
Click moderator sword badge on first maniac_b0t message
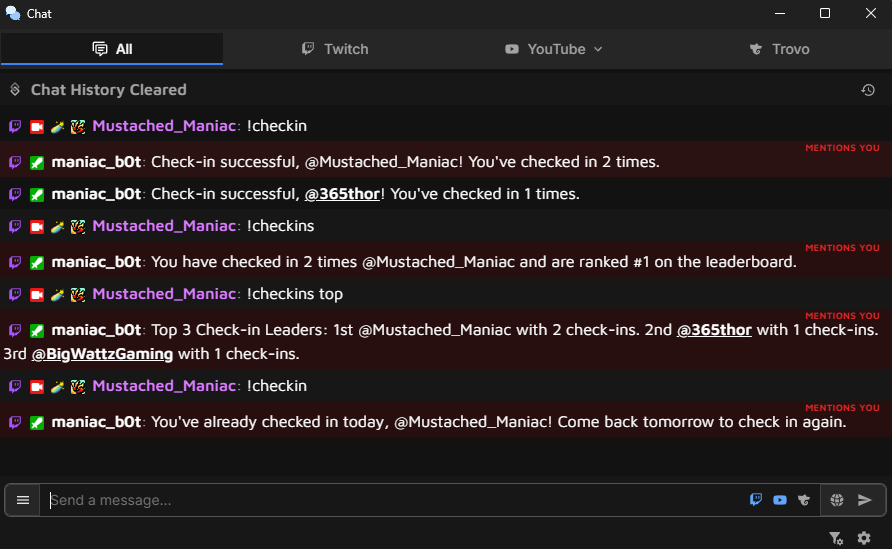[37, 162]
